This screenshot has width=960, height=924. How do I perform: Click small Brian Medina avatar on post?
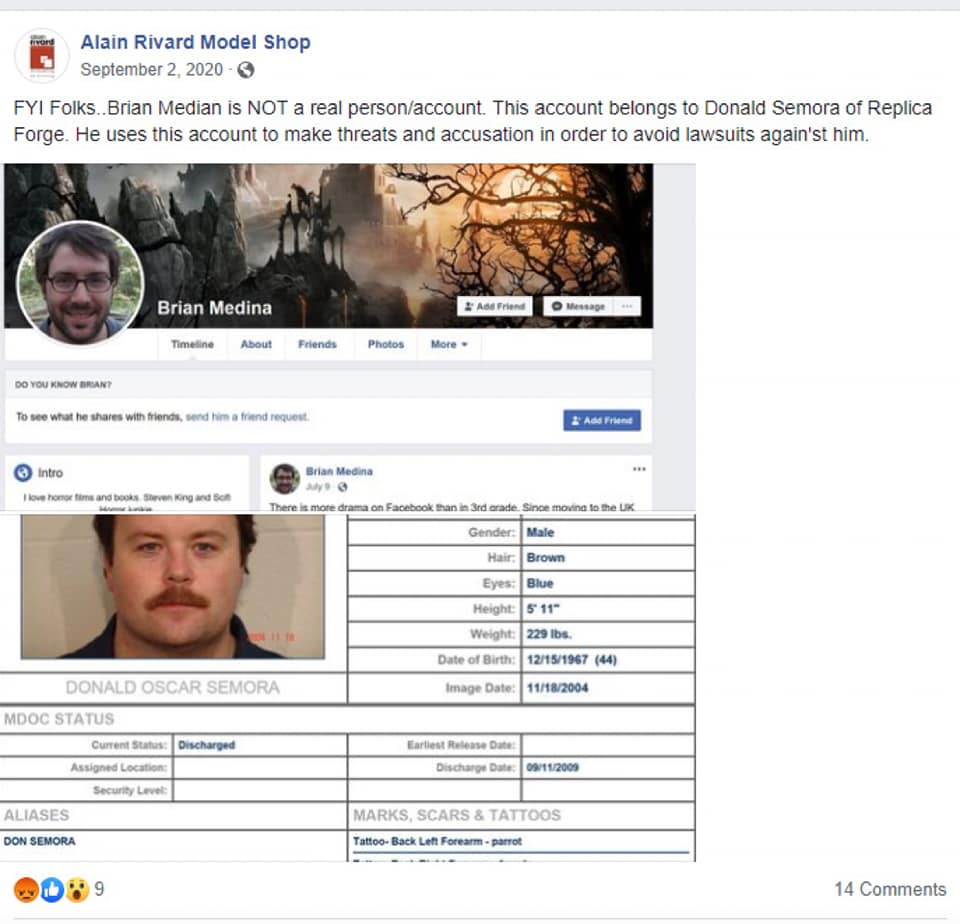click(284, 479)
